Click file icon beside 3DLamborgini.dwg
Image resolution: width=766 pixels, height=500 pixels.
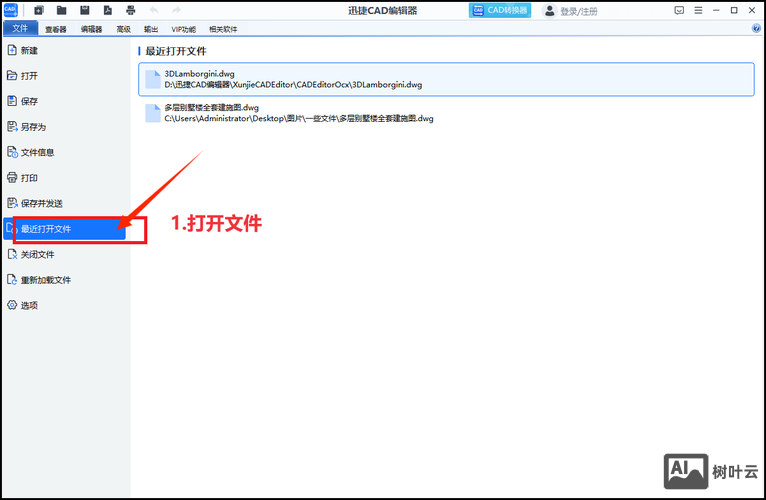pos(153,79)
